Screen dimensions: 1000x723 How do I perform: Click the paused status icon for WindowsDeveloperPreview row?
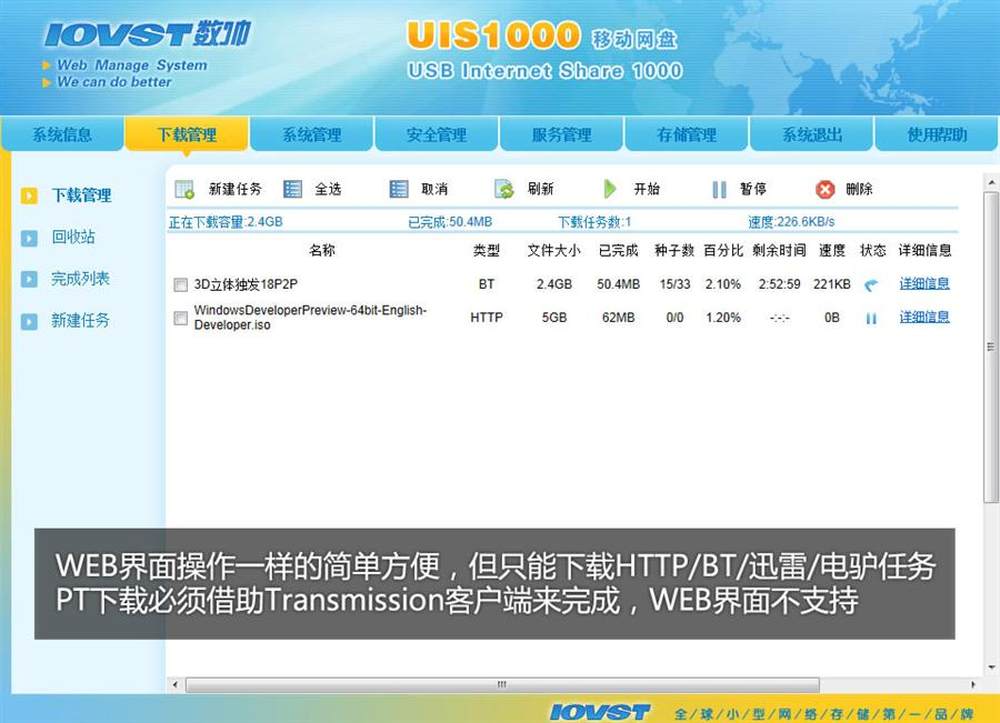871,318
